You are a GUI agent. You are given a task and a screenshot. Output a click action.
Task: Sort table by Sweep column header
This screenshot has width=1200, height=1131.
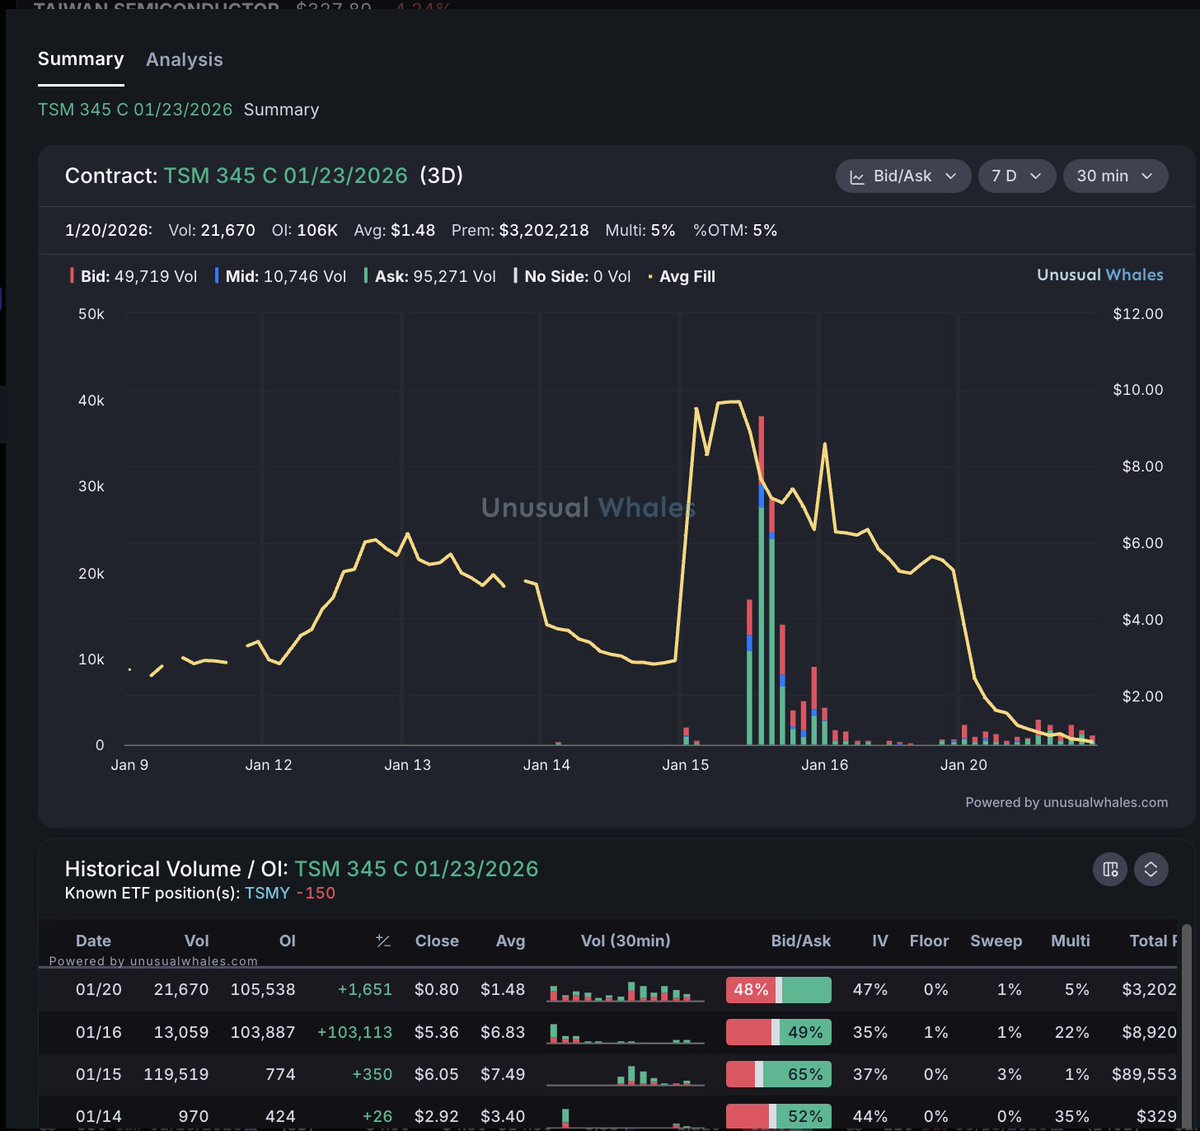[x=996, y=941]
